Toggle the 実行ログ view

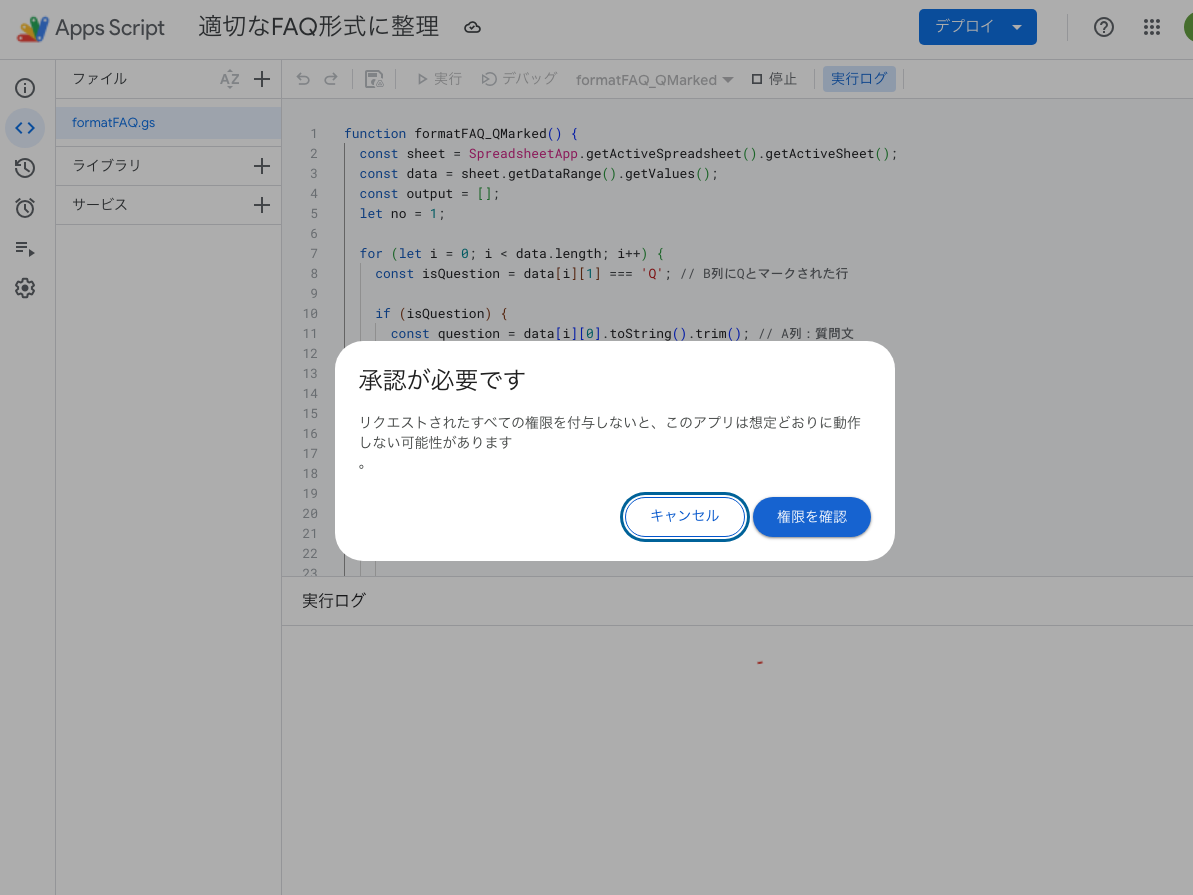pos(859,78)
